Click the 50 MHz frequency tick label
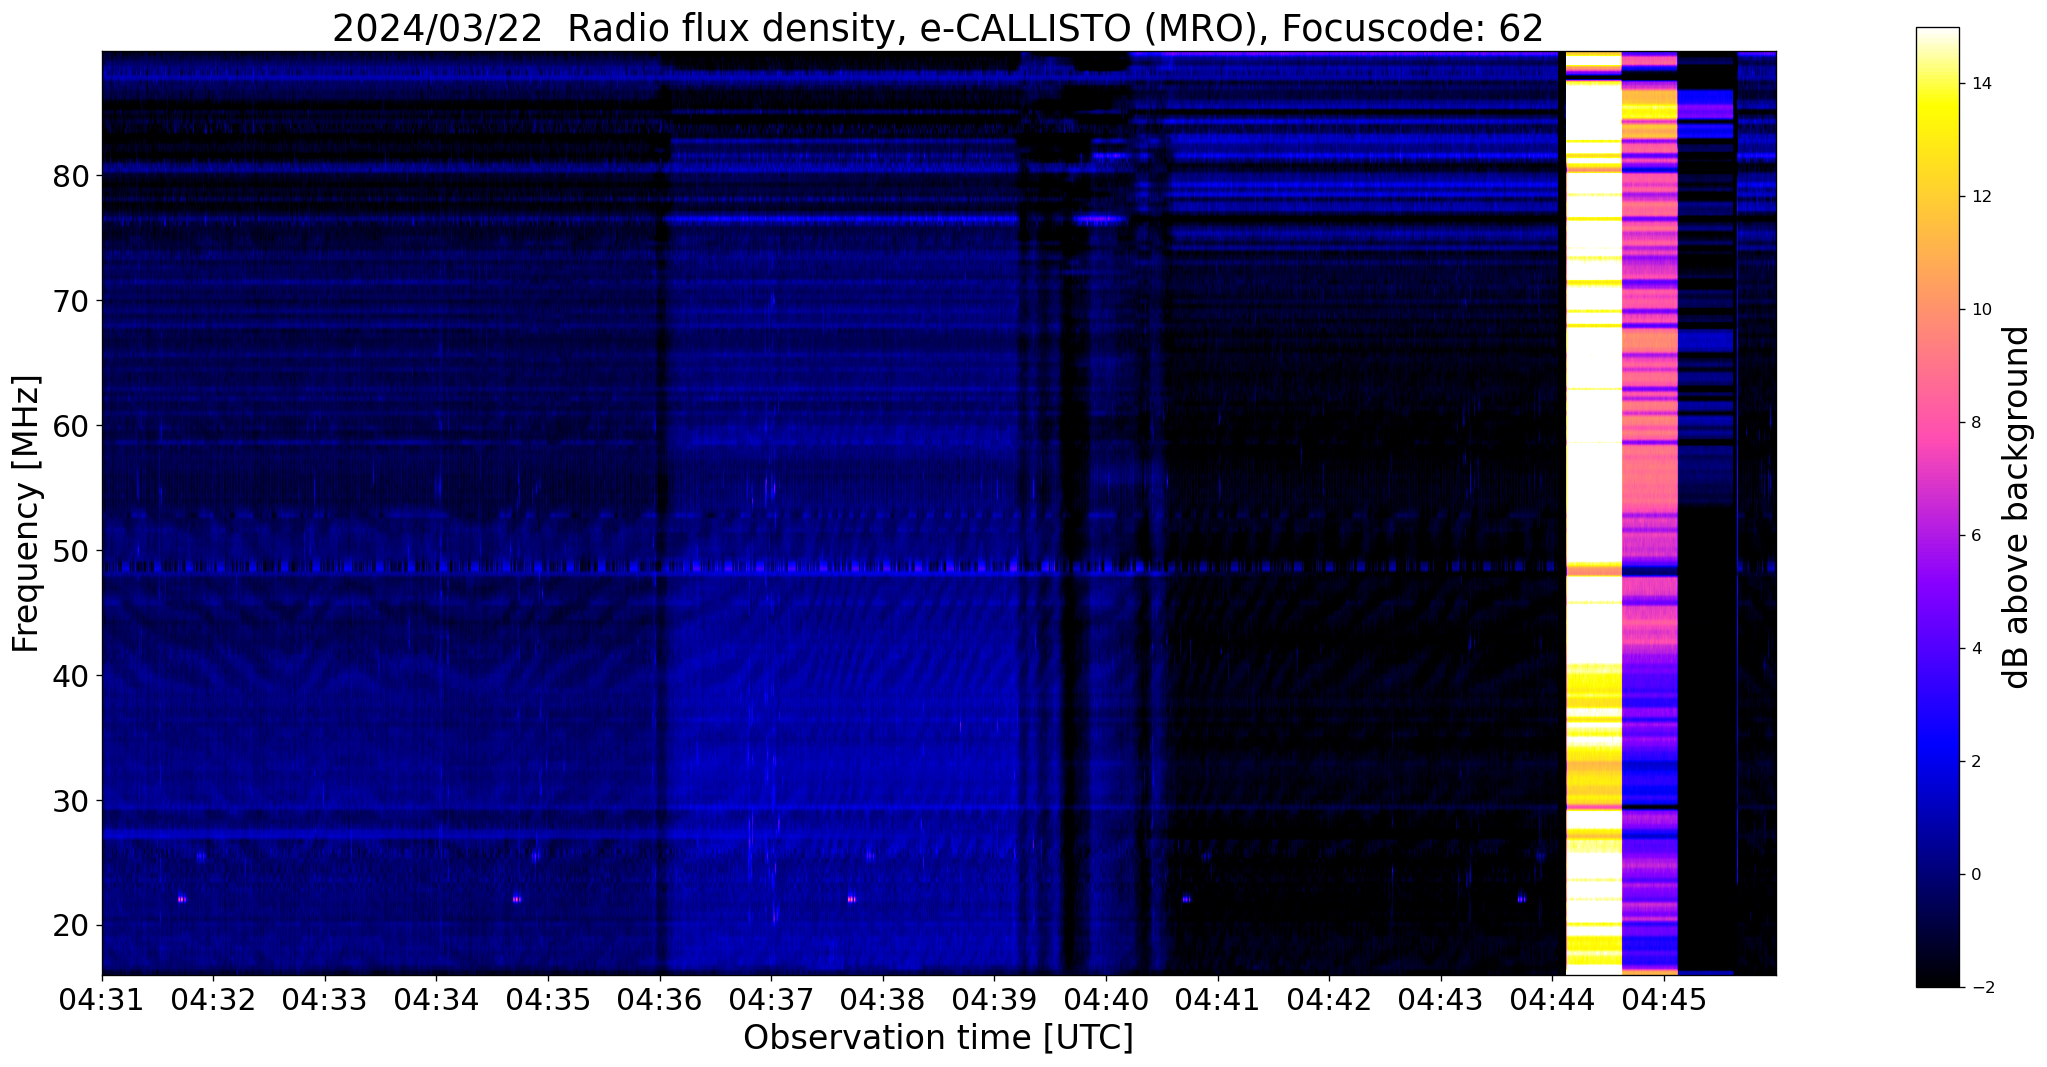 pos(72,551)
